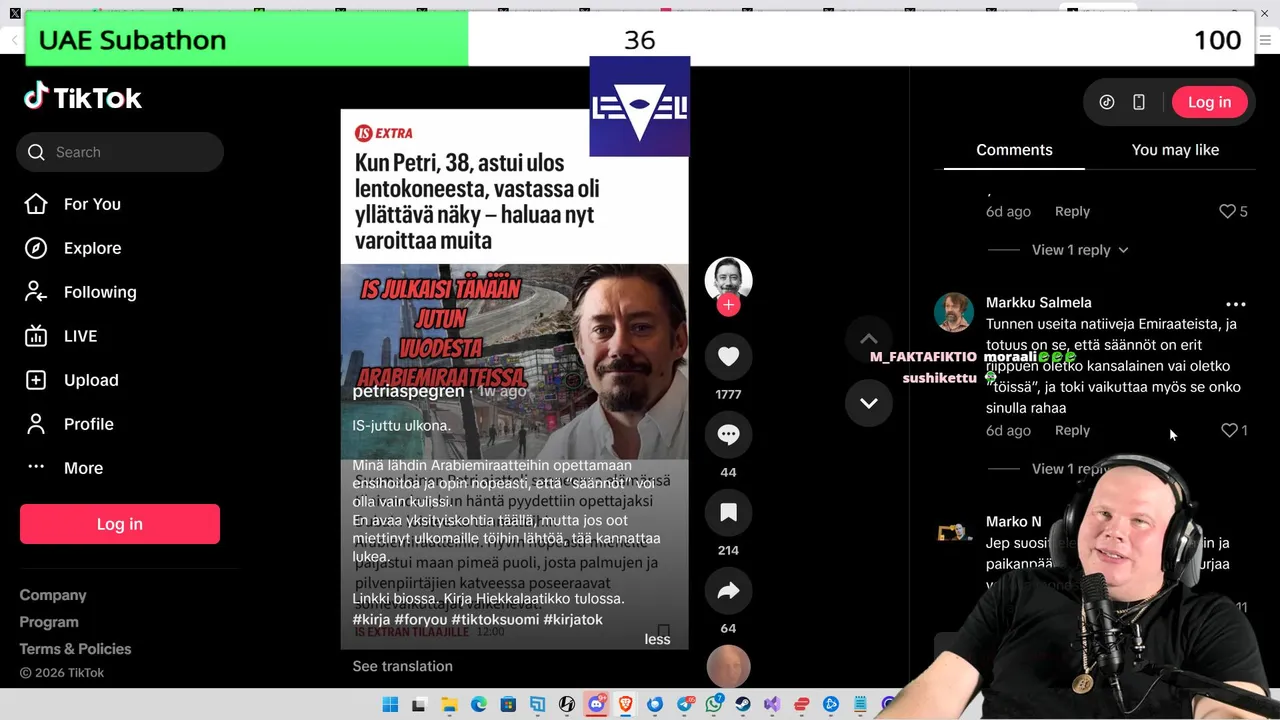Click the #foryou hashtag
This screenshot has height=720, width=1280.
(x=420, y=620)
